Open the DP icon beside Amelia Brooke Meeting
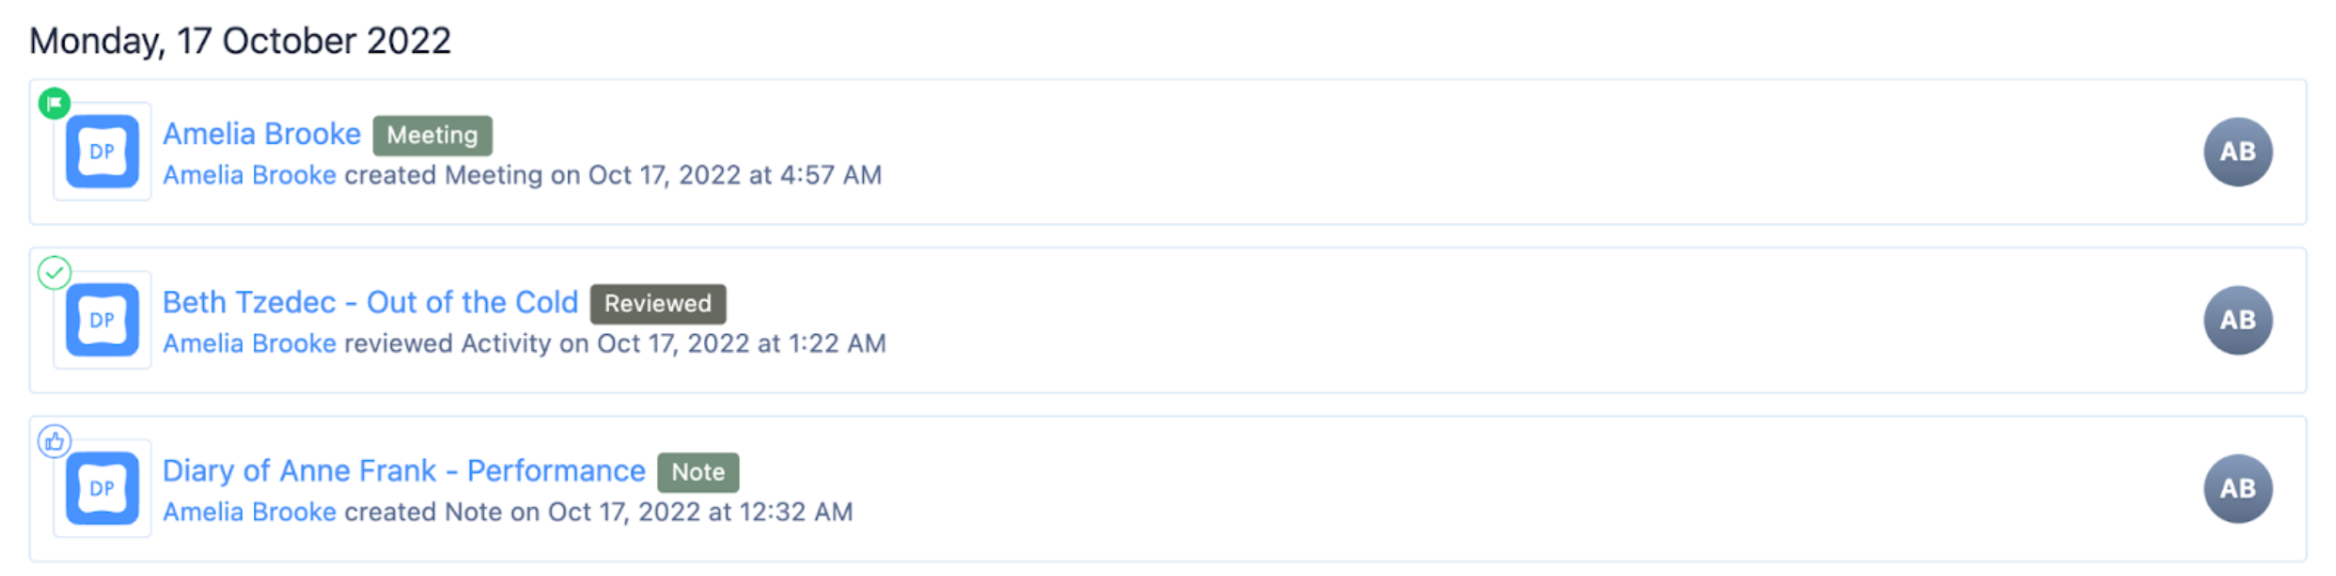The height and width of the screenshot is (576, 2336). coord(102,152)
